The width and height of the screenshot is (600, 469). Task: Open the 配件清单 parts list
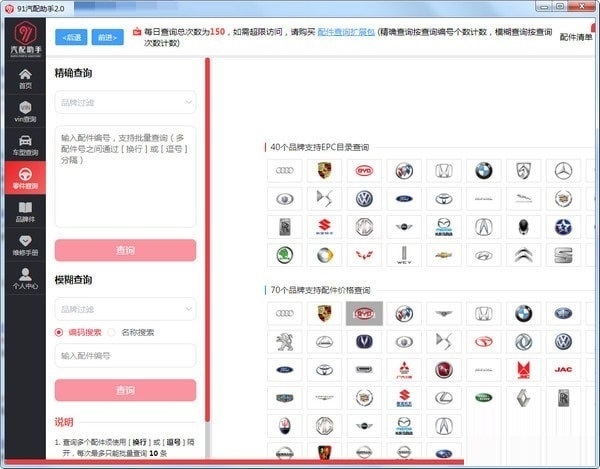point(576,37)
